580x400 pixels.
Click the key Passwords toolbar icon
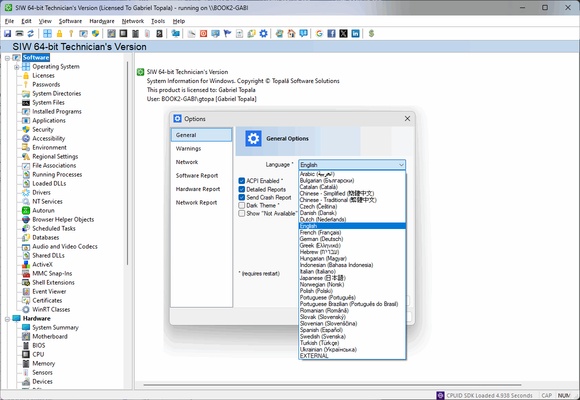point(71,34)
